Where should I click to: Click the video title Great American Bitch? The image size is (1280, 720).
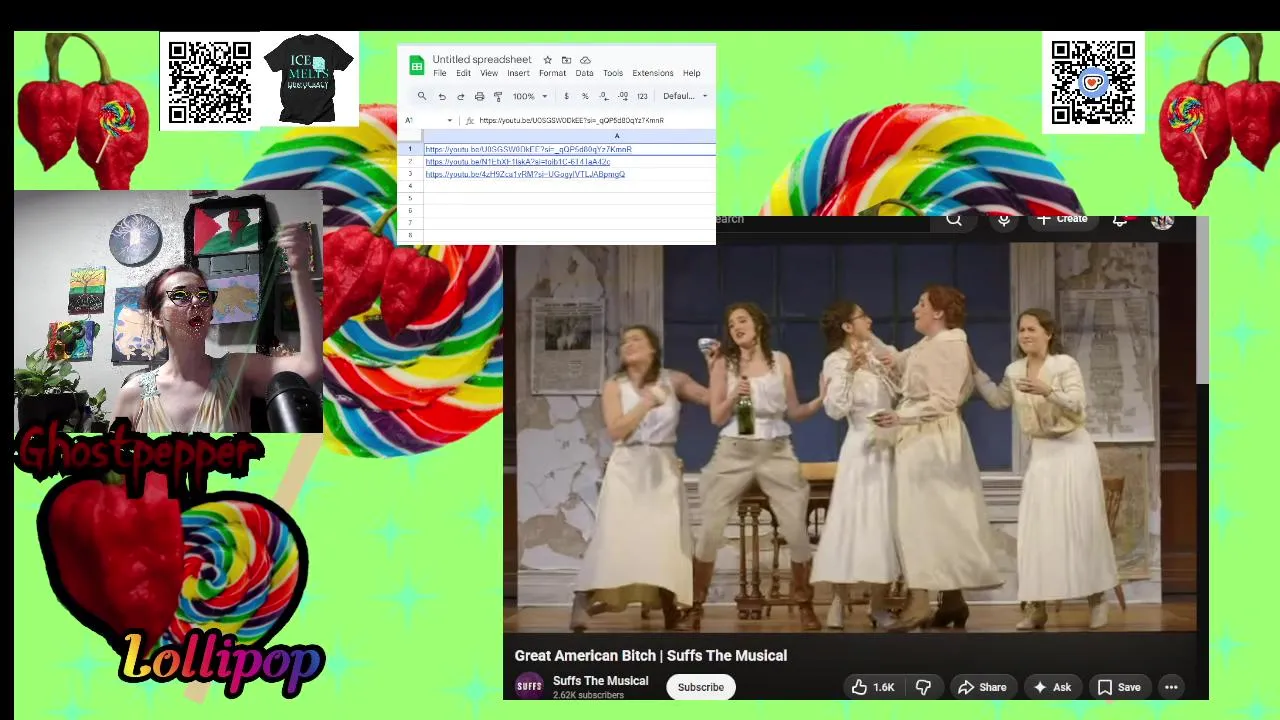tap(651, 656)
